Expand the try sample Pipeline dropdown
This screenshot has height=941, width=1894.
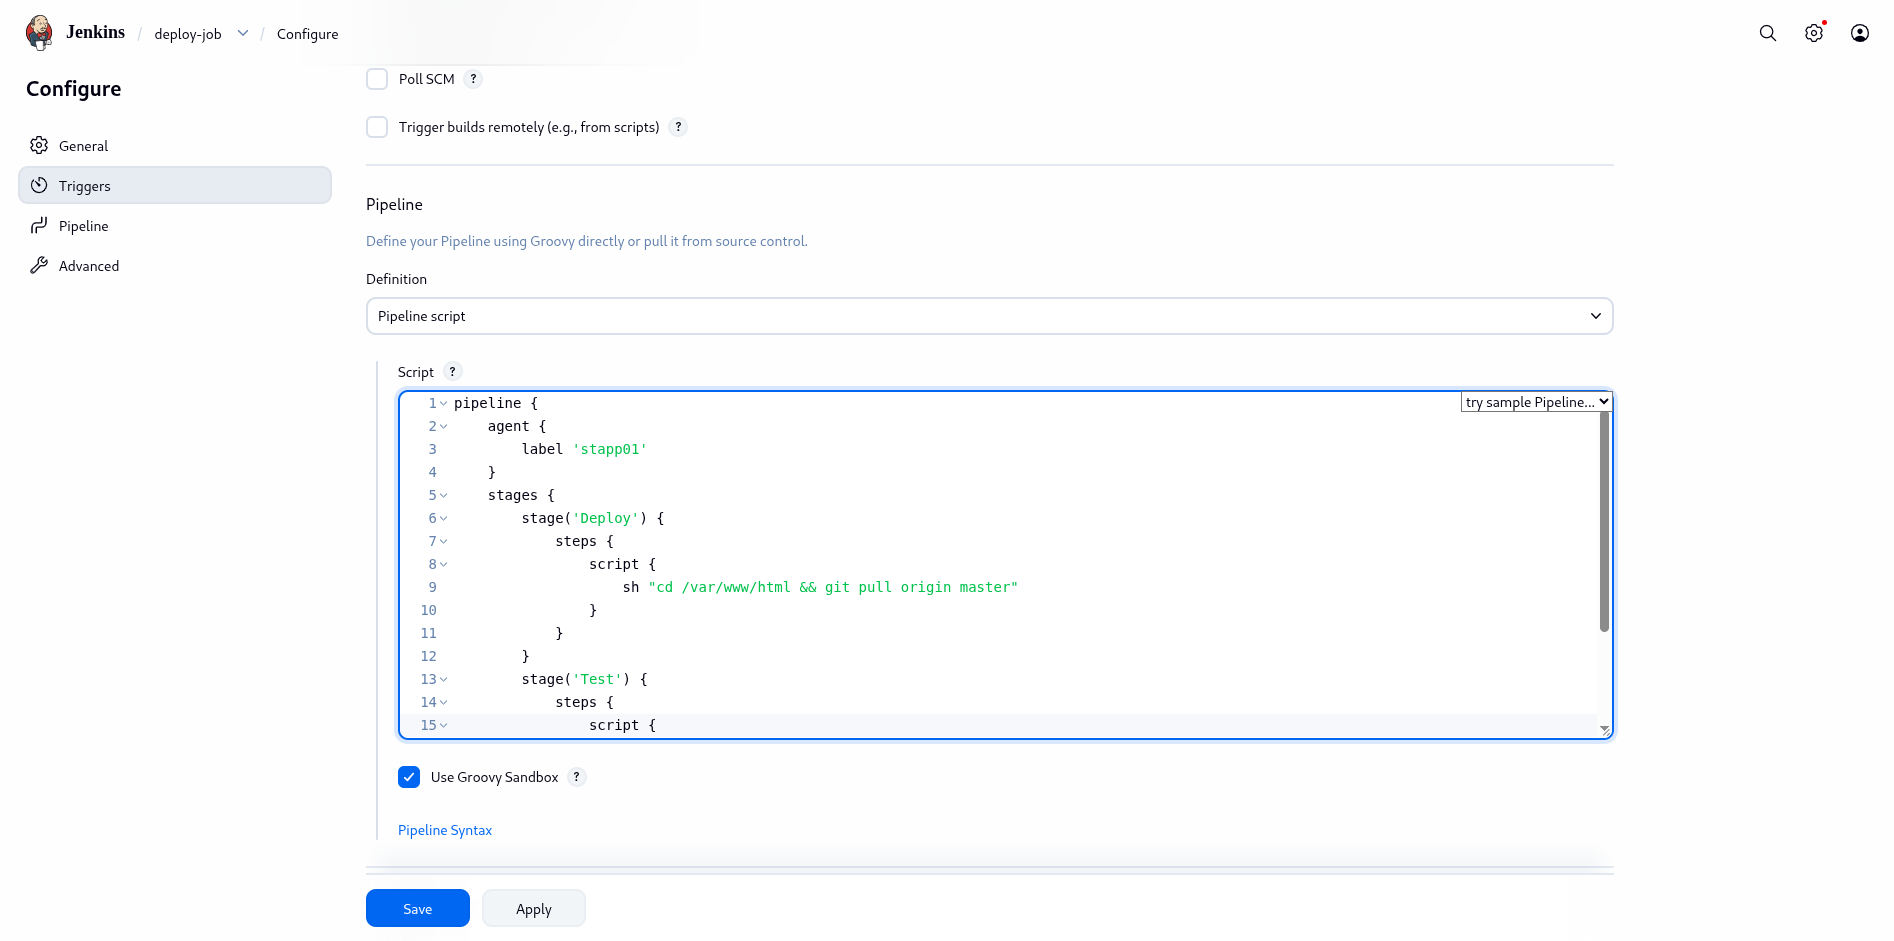point(1536,402)
